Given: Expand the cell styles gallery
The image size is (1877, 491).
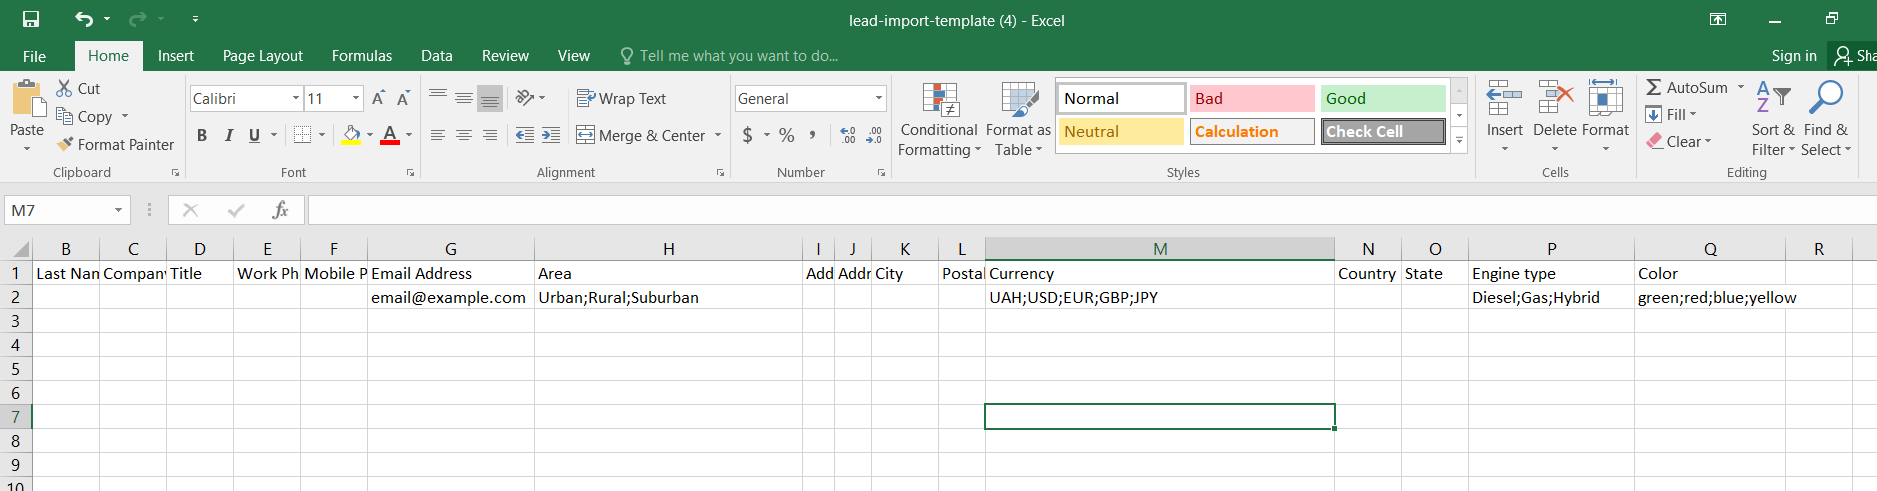Looking at the screenshot, I should point(1459,141).
